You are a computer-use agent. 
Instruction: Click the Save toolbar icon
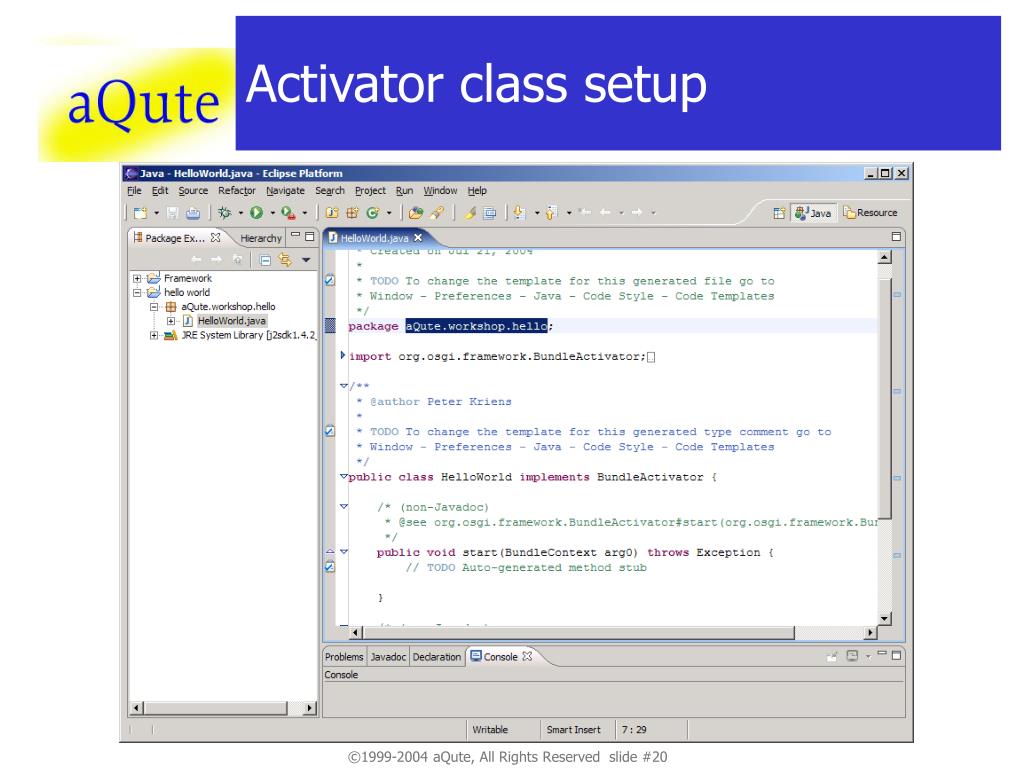click(172, 213)
